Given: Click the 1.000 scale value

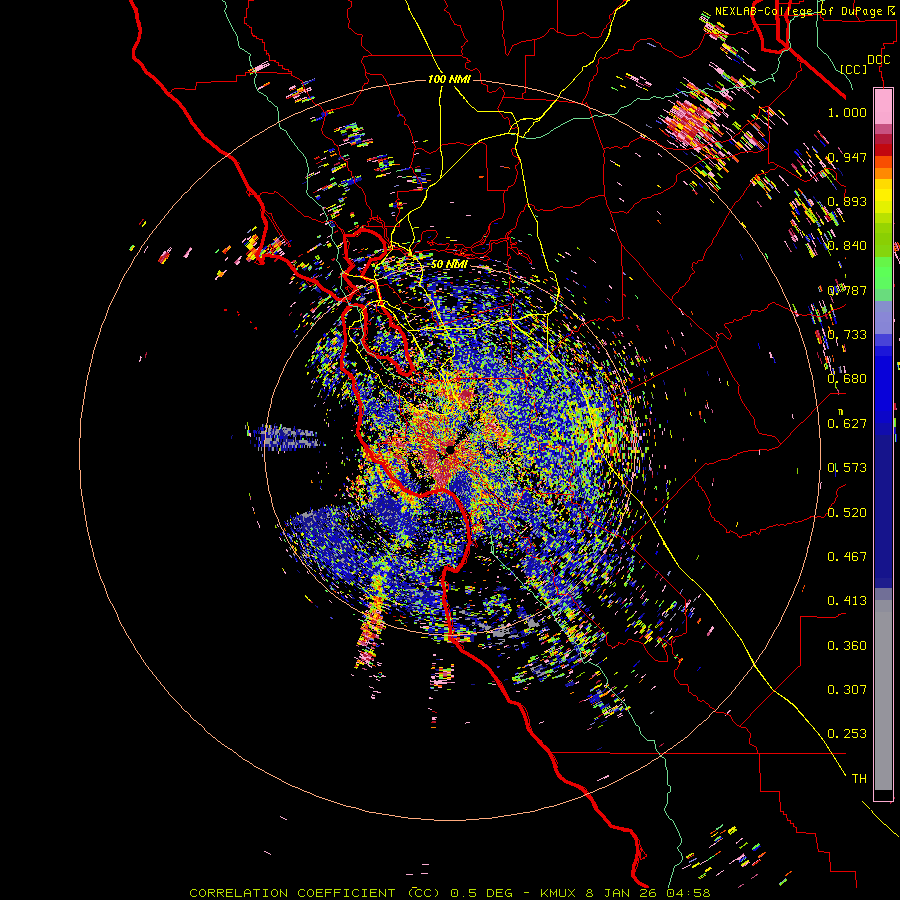Looking at the screenshot, I should pos(847,112).
